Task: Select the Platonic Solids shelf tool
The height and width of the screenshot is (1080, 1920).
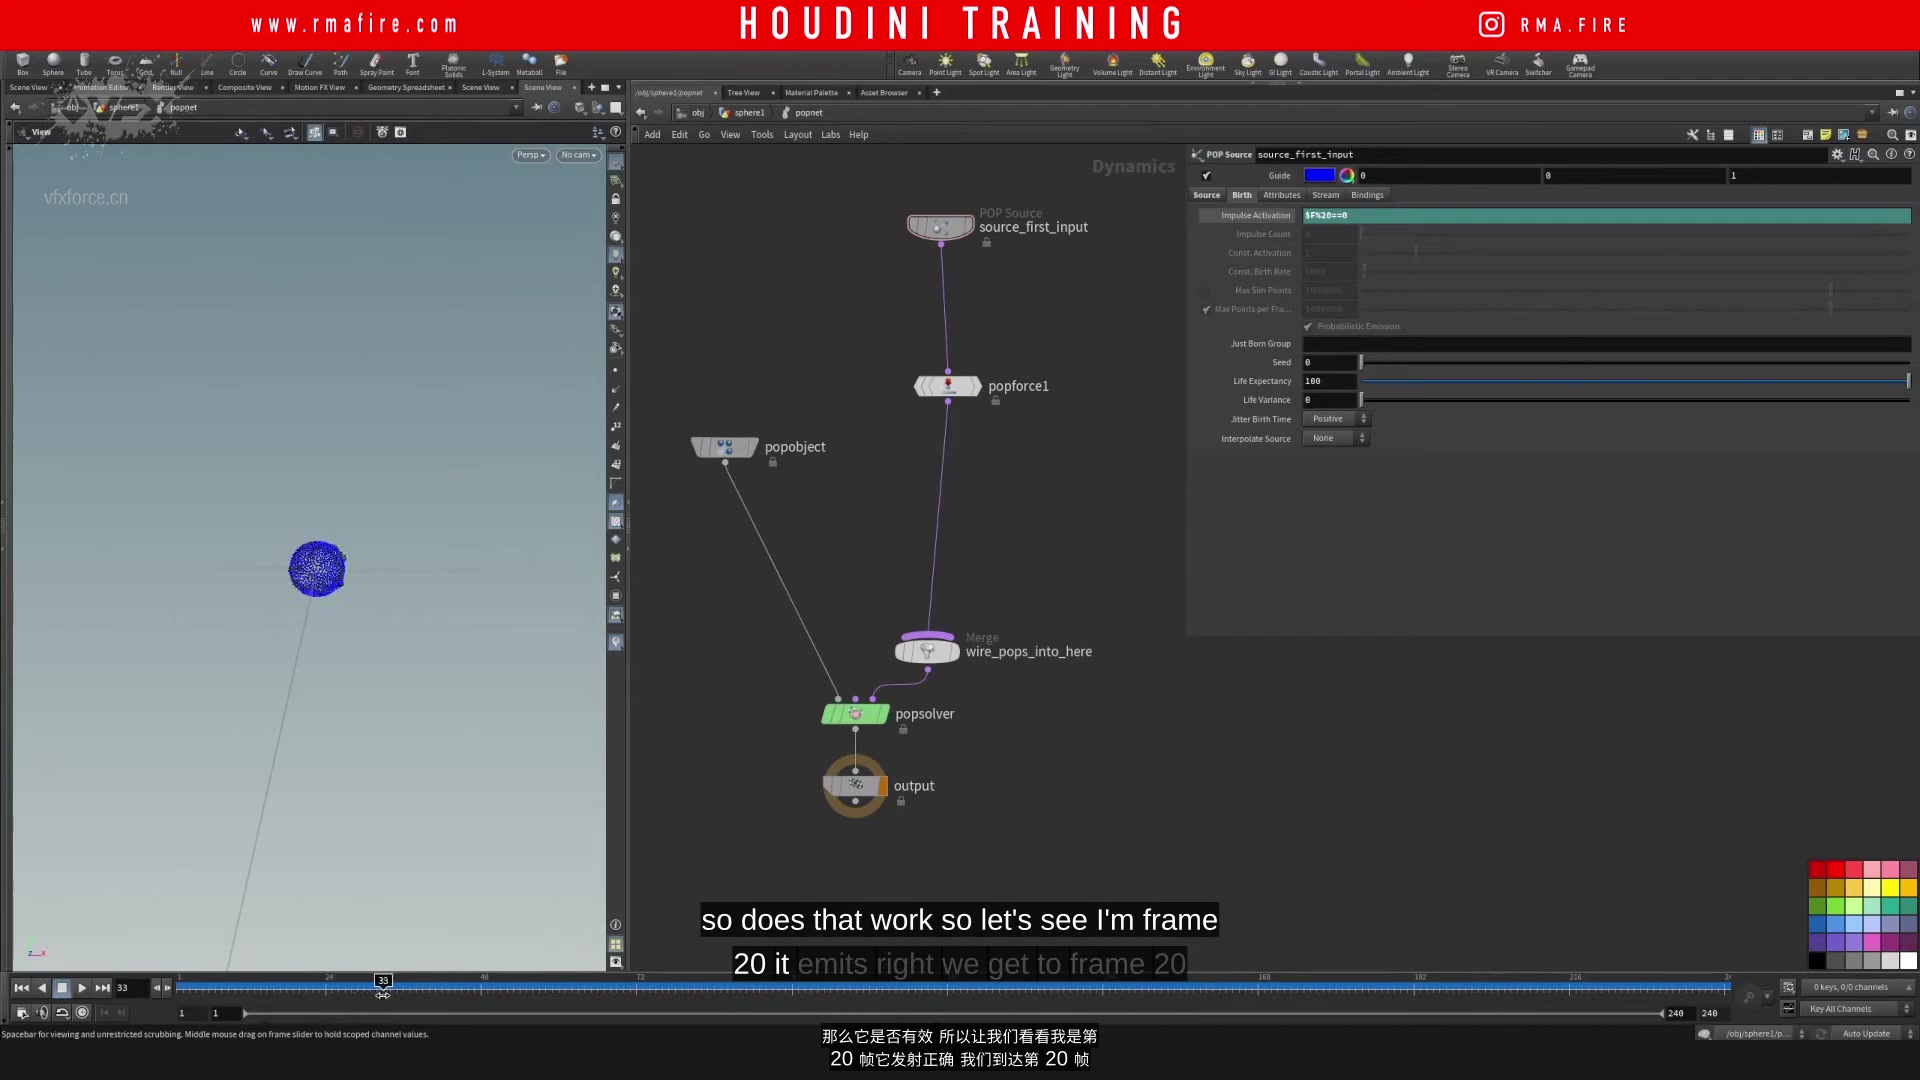Action: [453, 65]
